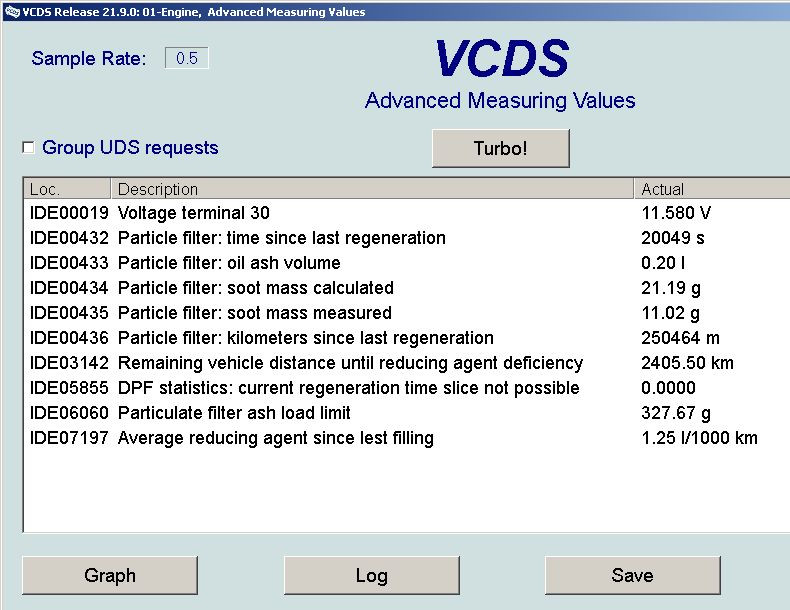Click the 2405.50 km value
790x610 pixels.
point(687,363)
